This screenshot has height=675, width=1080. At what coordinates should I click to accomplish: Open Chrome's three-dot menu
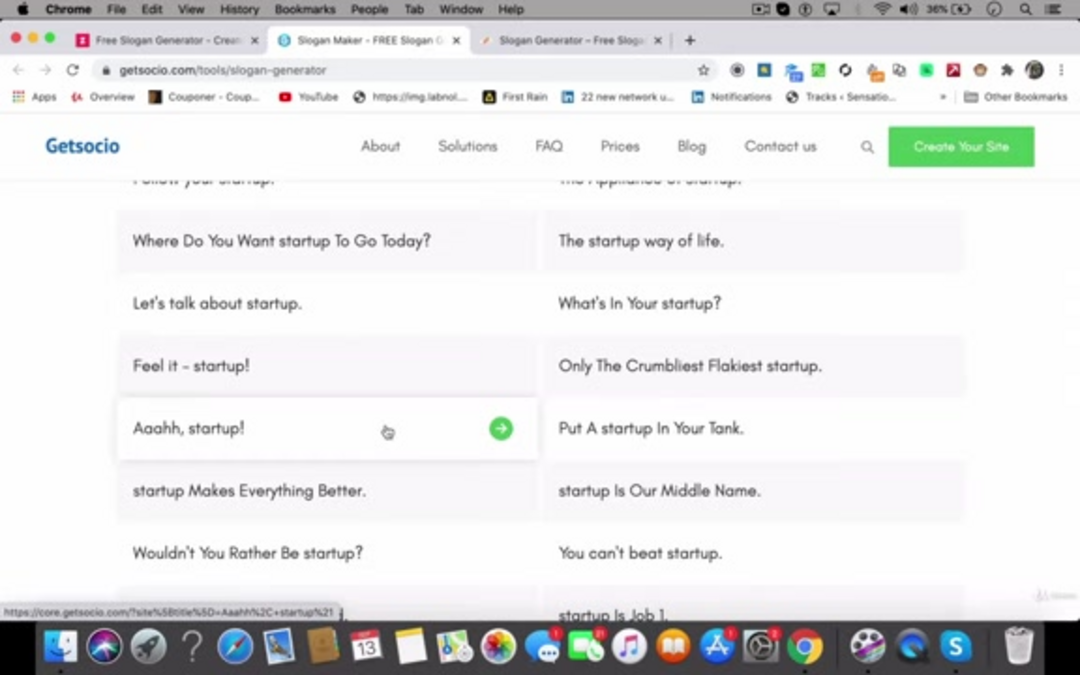(1061, 70)
